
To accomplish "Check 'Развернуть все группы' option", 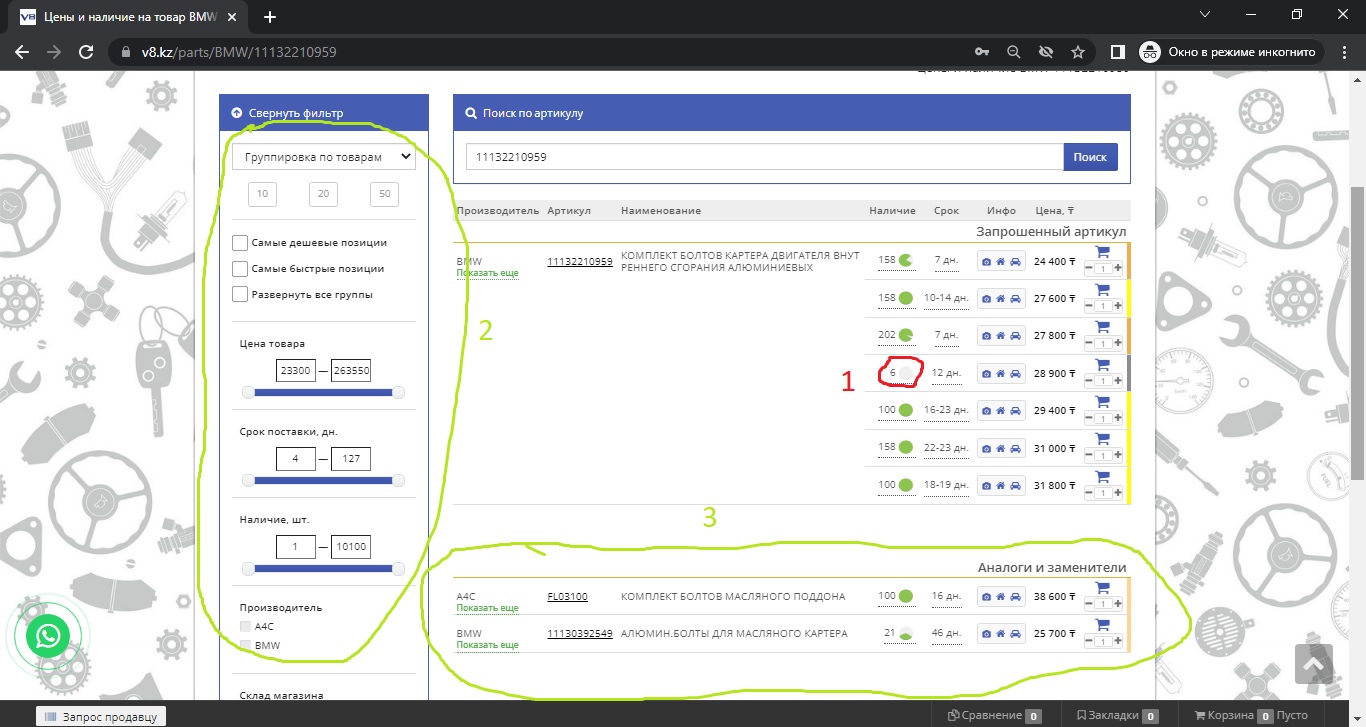I will [240, 294].
